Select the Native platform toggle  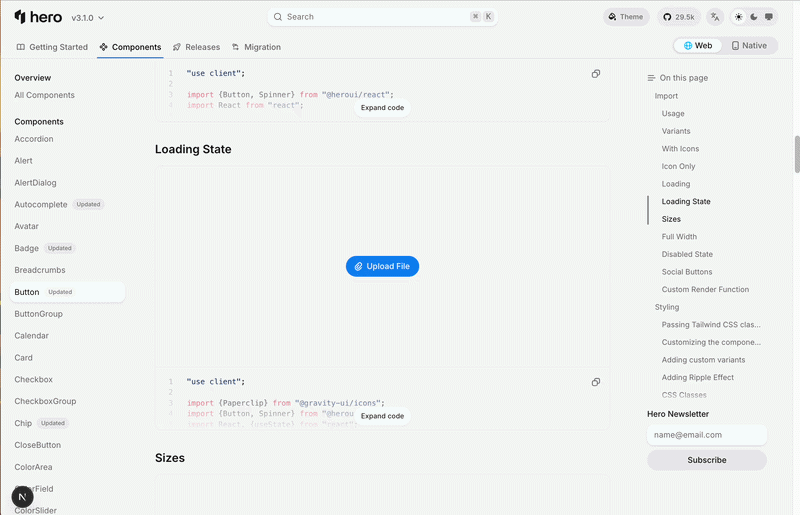coord(749,45)
